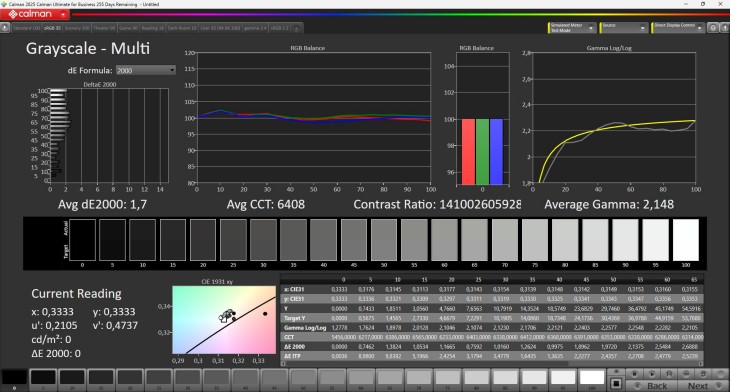Image resolution: width=730 pixels, height=392 pixels.
Task: Click the add tab plus icon
Action: click(x=296, y=28)
